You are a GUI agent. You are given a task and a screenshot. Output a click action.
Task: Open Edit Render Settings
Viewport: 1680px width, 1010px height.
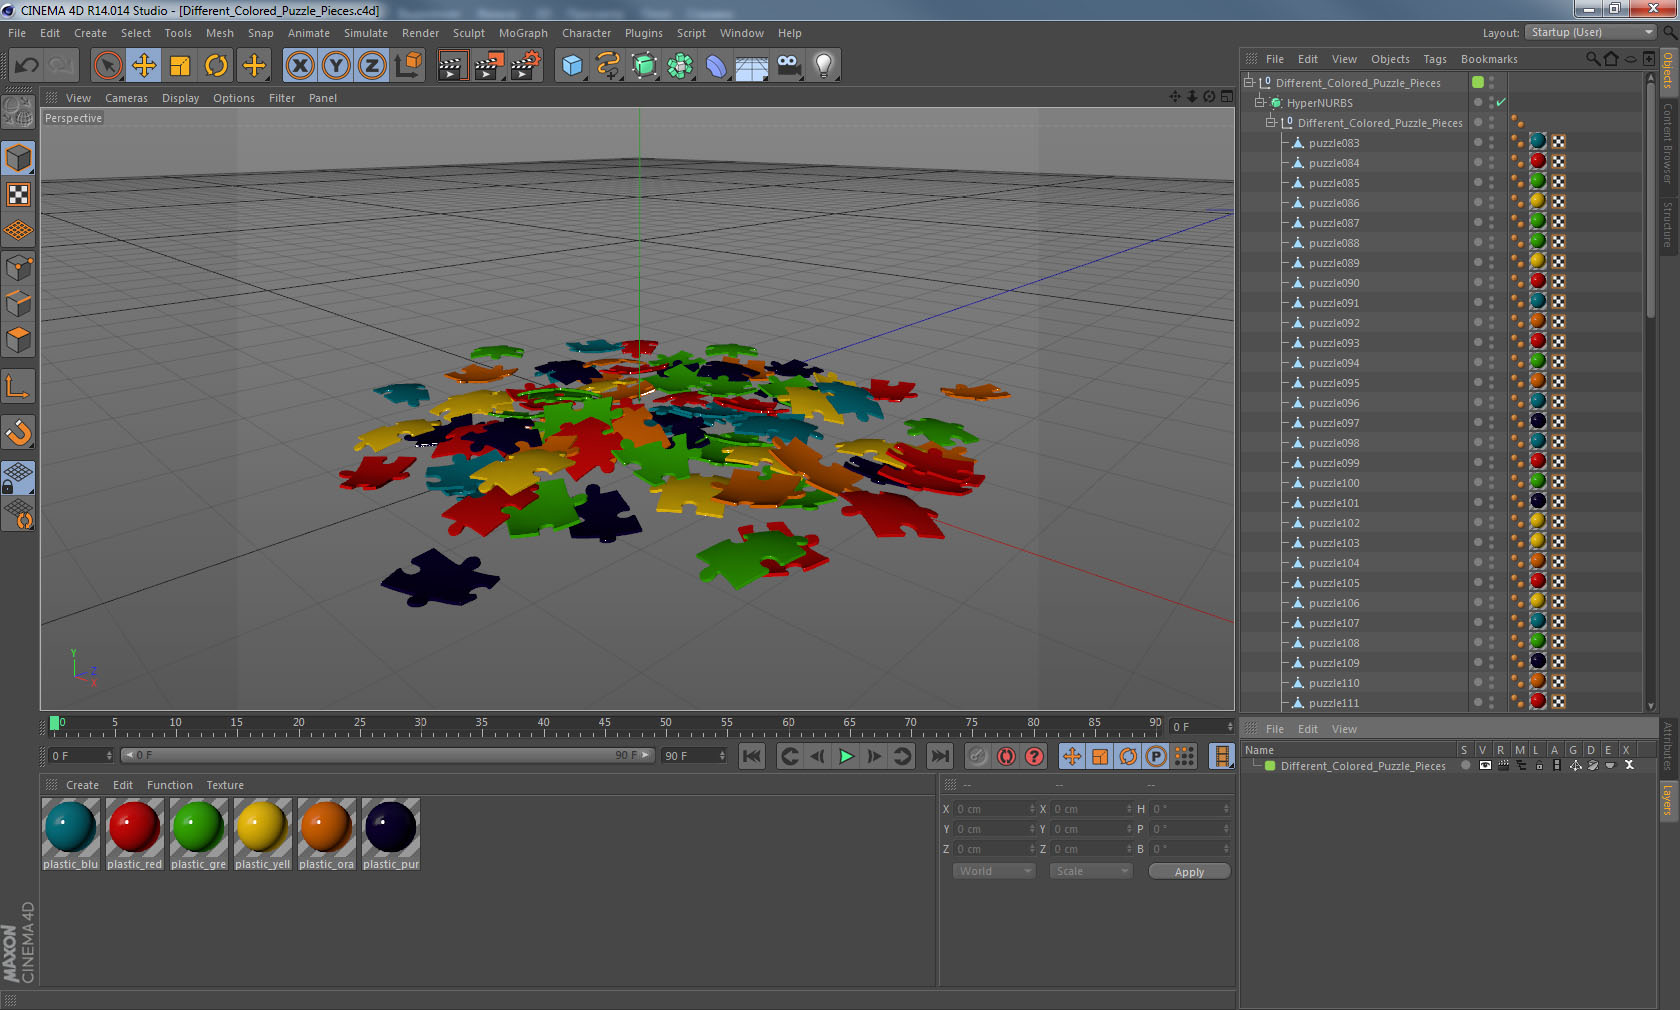[525, 66]
